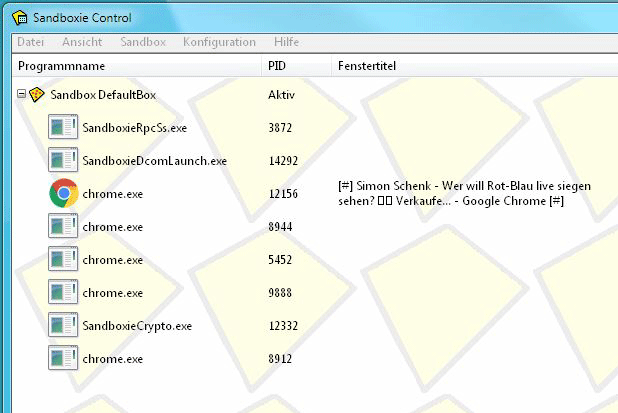618x413 pixels.
Task: Sort by the Fenstertitel column header
Action: tap(475, 66)
